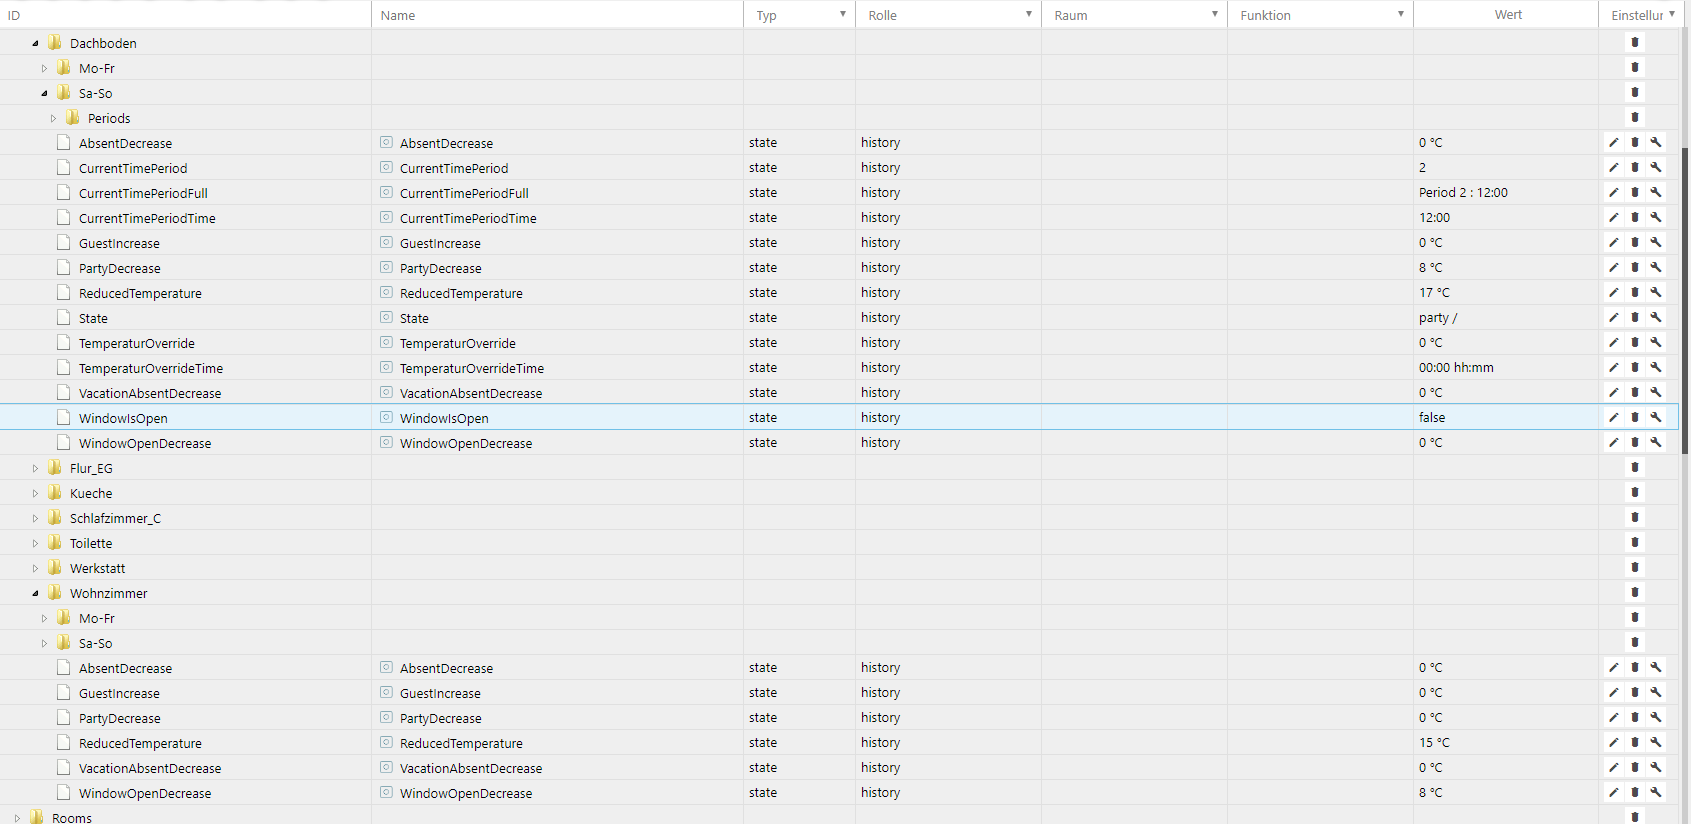Screen dimensions: 1691x824
Task: Delete TemperaturOverrideTime using its trash icon
Action: 1635,368
